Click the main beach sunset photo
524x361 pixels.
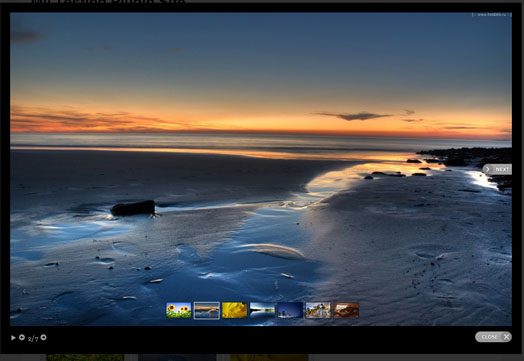(261, 169)
